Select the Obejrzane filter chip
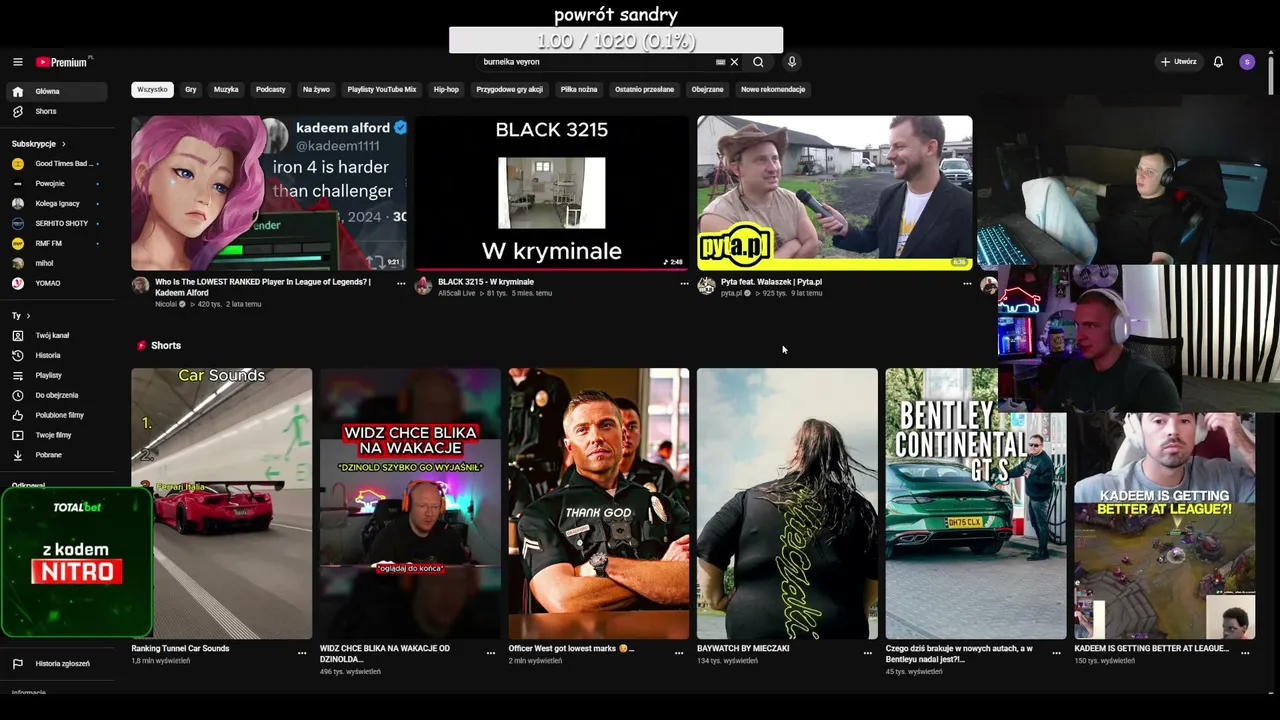Viewport: 1280px width, 720px height. [x=707, y=90]
